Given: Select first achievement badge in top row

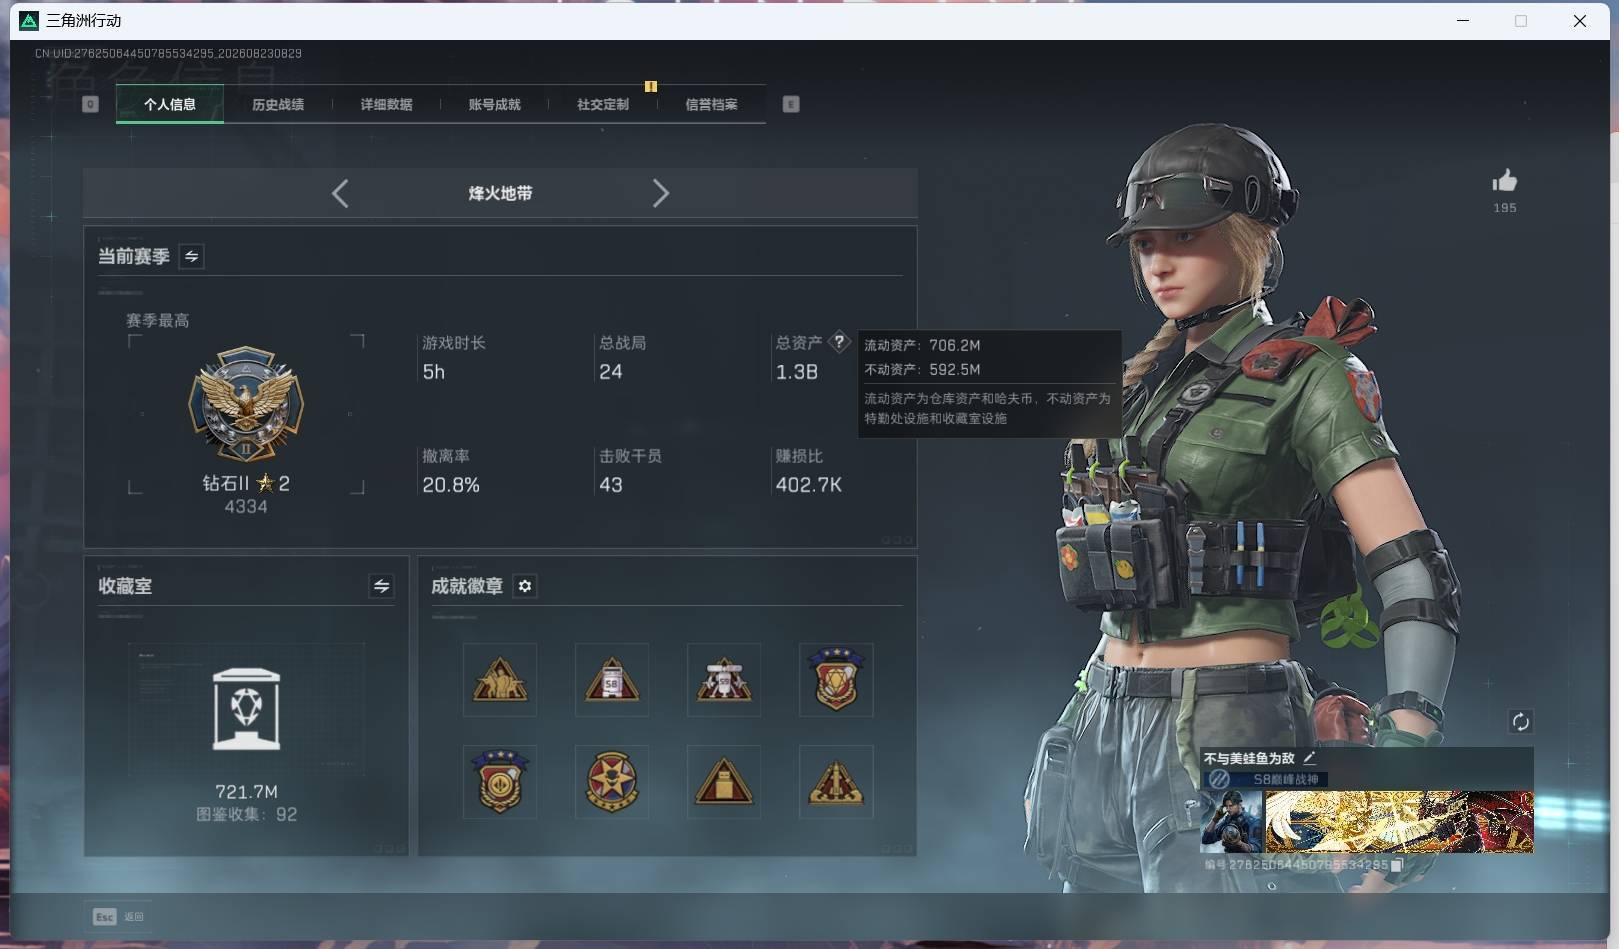Looking at the screenshot, I should [500, 680].
